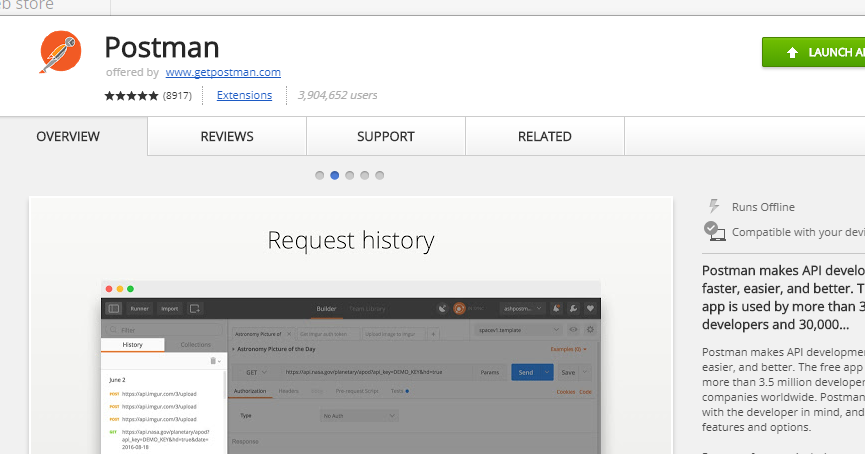Click the 'June 2' history date

[x=117, y=380]
